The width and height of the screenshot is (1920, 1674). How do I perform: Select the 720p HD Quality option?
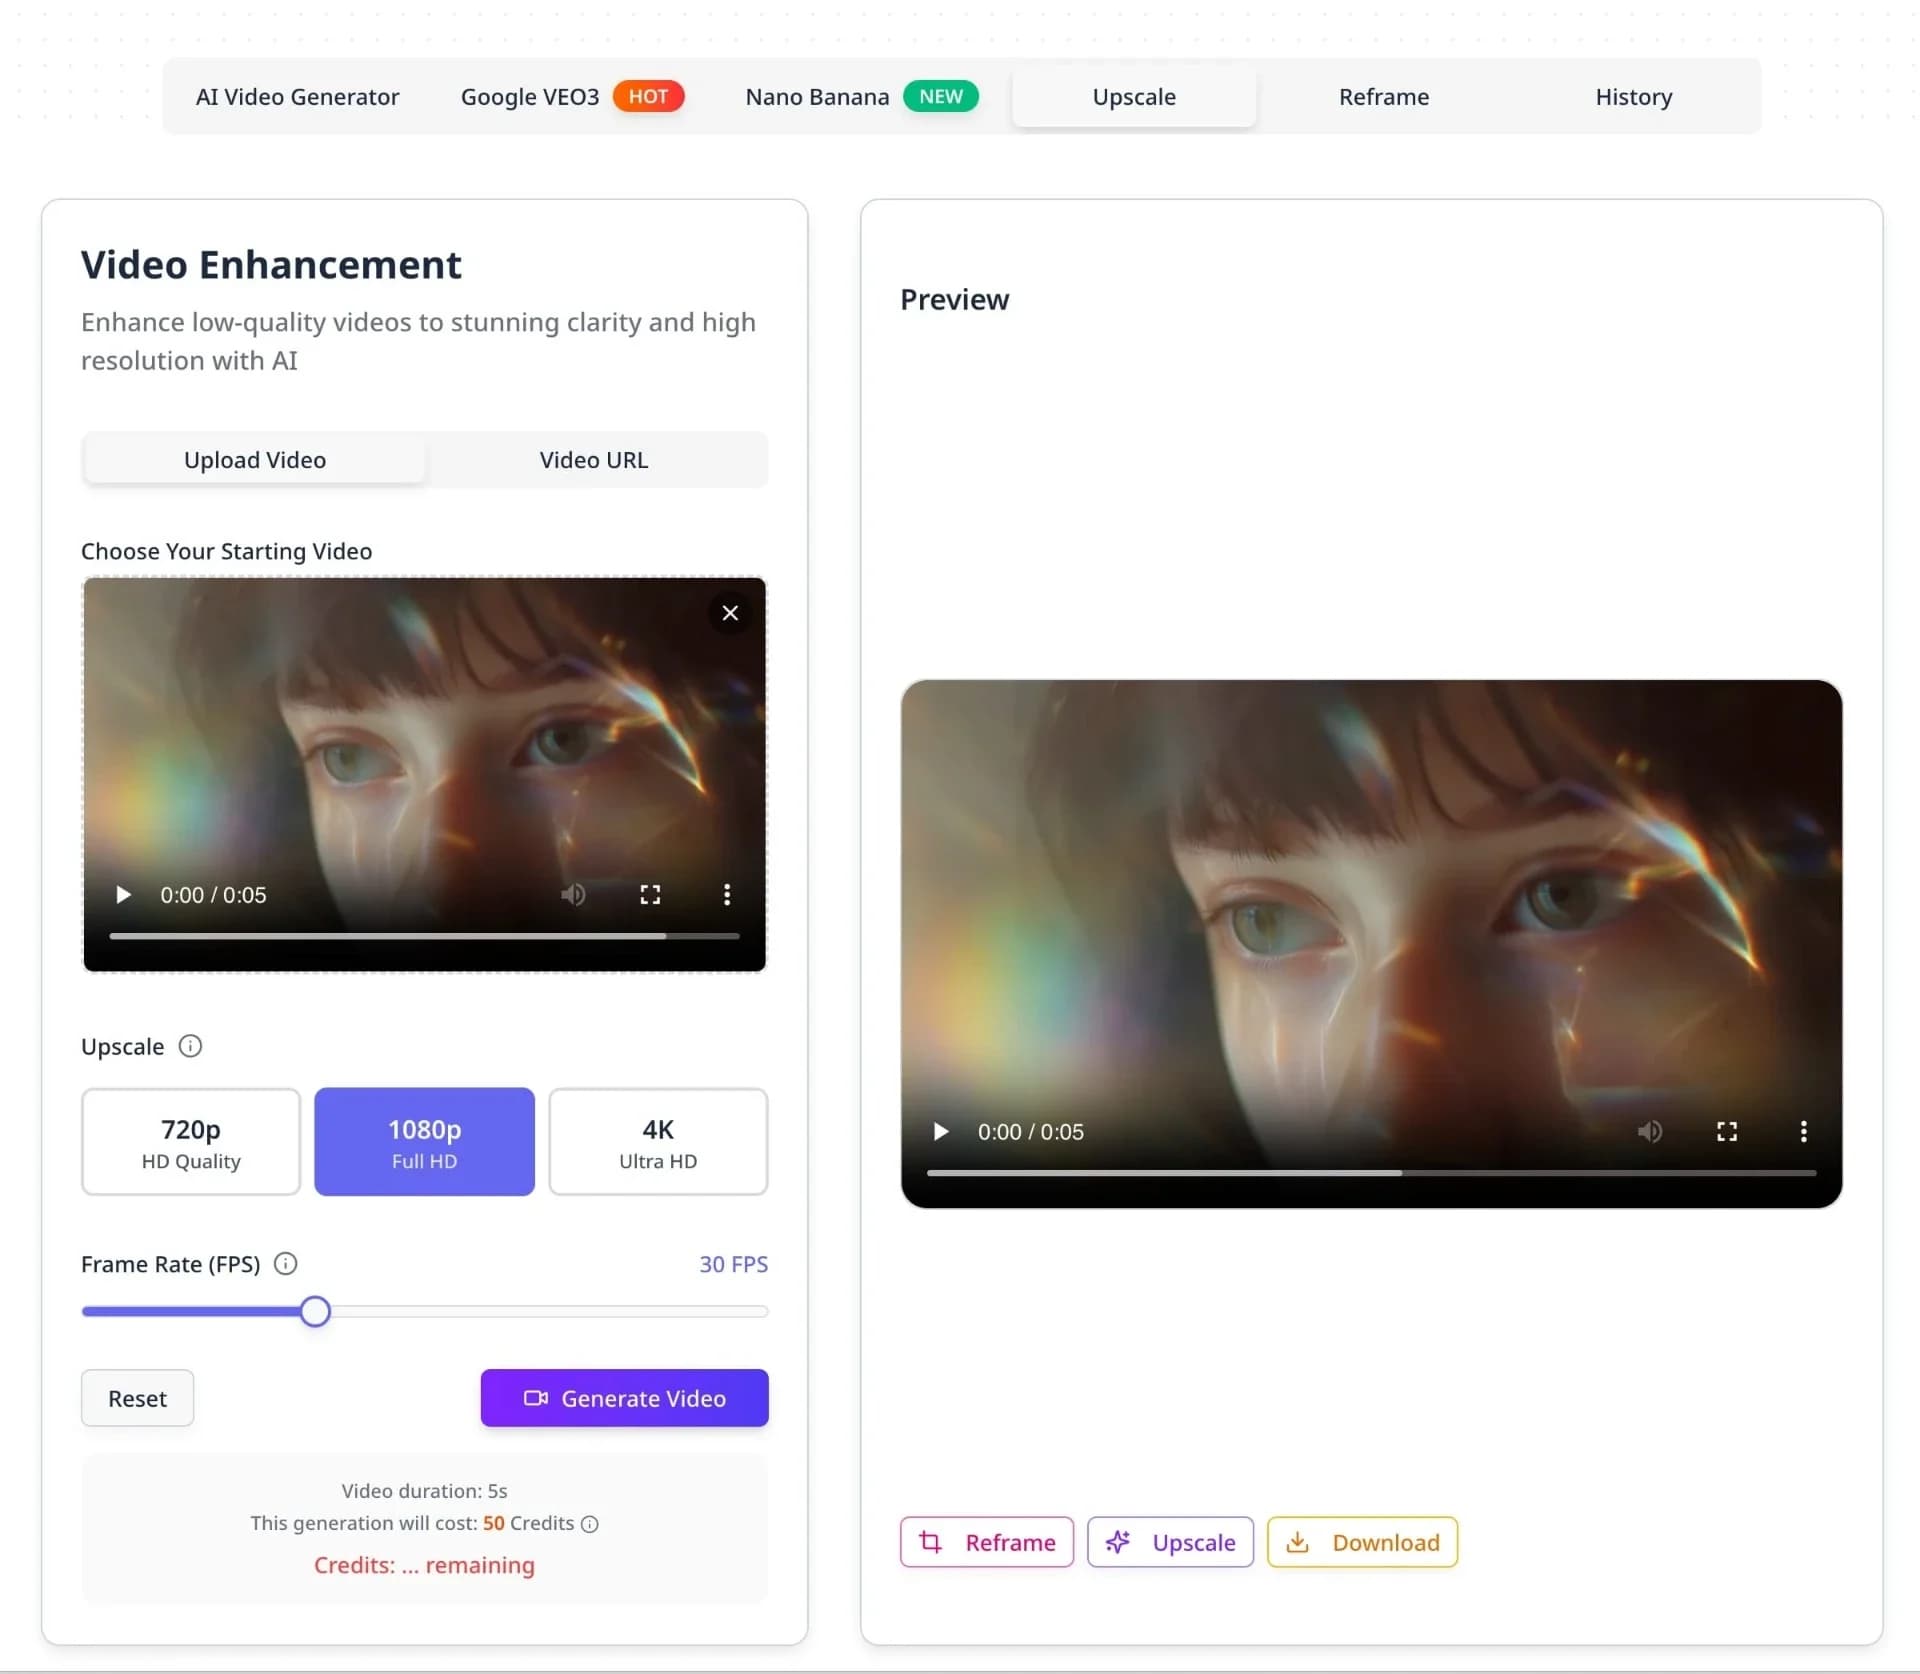(190, 1142)
